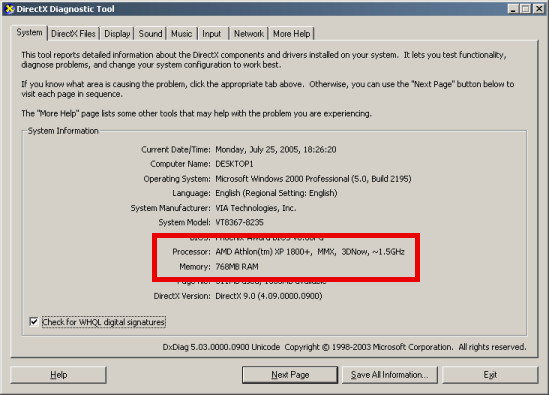Click the 'System Model:' label
Image resolution: width=549 pixels, height=395 pixels.
coord(185,223)
